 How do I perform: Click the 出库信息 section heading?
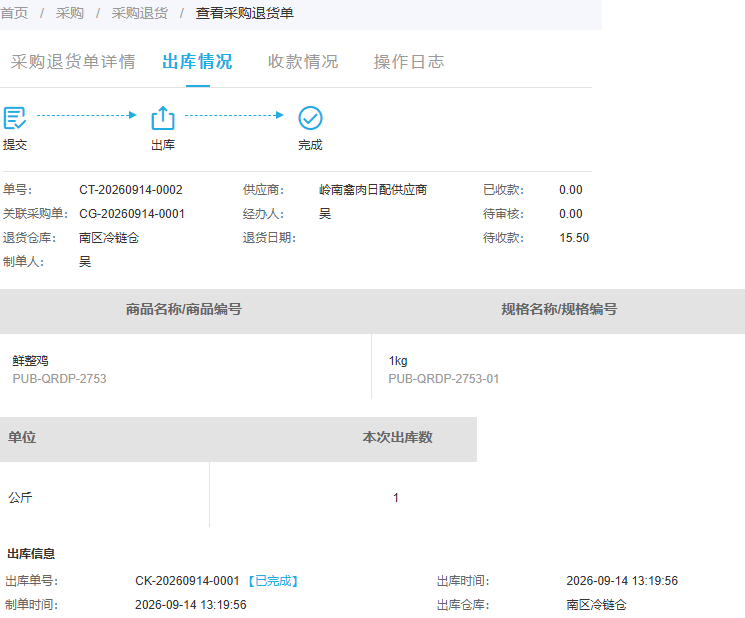31,554
